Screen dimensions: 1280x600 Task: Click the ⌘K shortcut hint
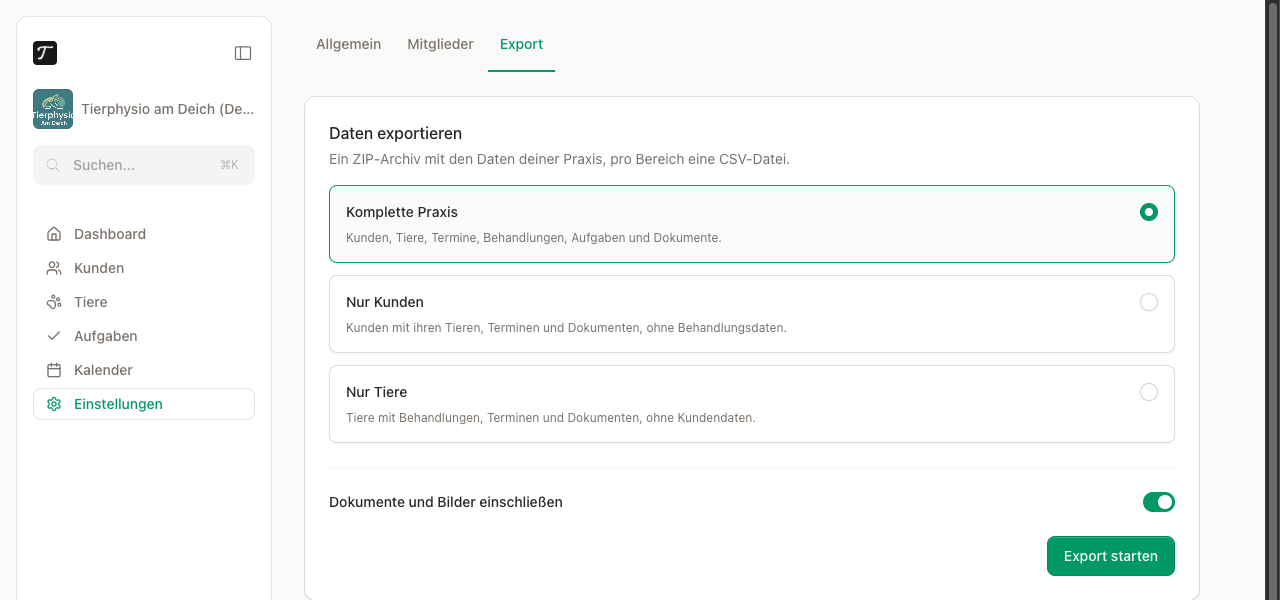(x=229, y=165)
